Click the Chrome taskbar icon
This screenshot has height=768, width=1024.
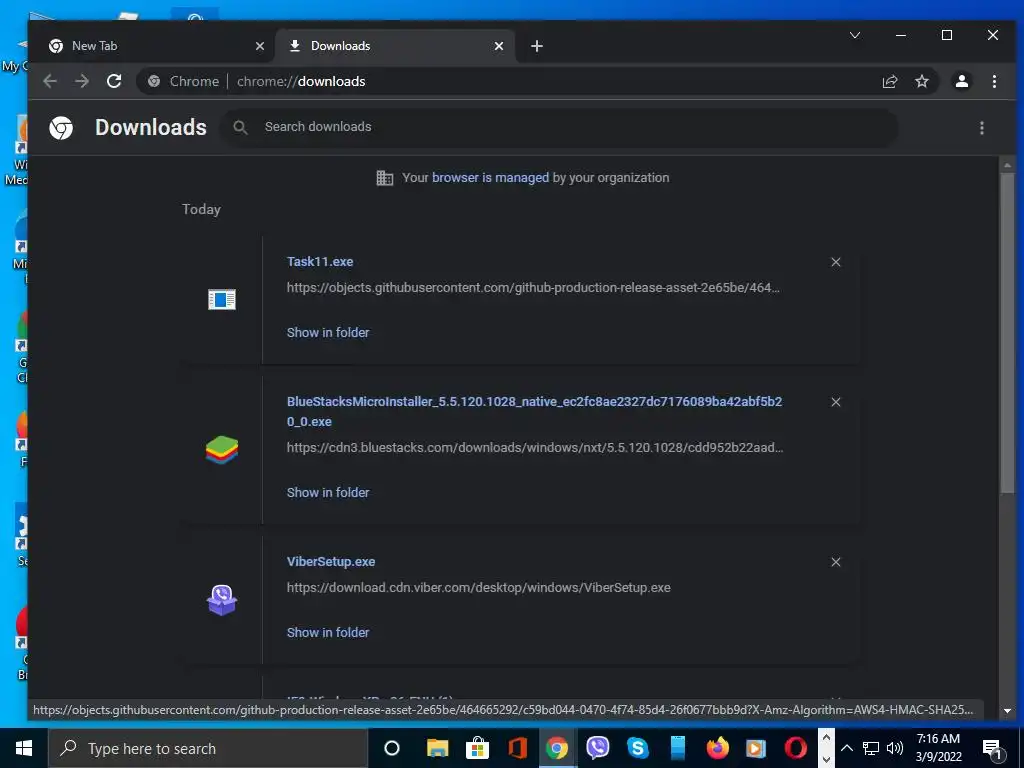tap(557, 748)
